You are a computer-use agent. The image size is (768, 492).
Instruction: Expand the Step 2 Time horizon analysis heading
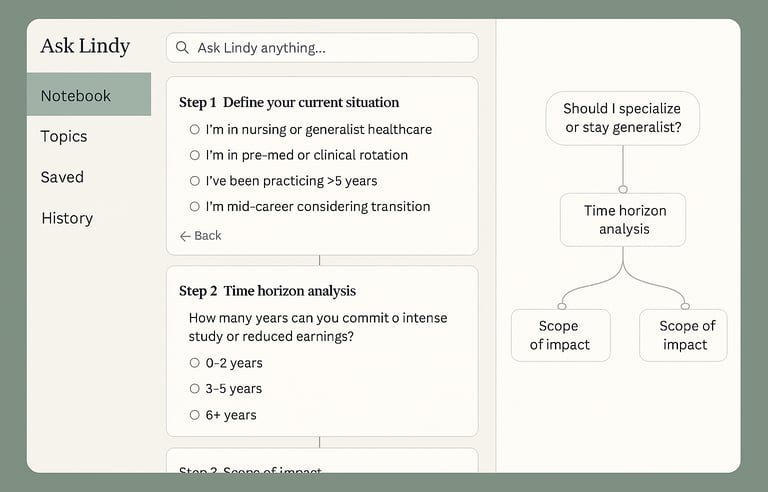(268, 291)
